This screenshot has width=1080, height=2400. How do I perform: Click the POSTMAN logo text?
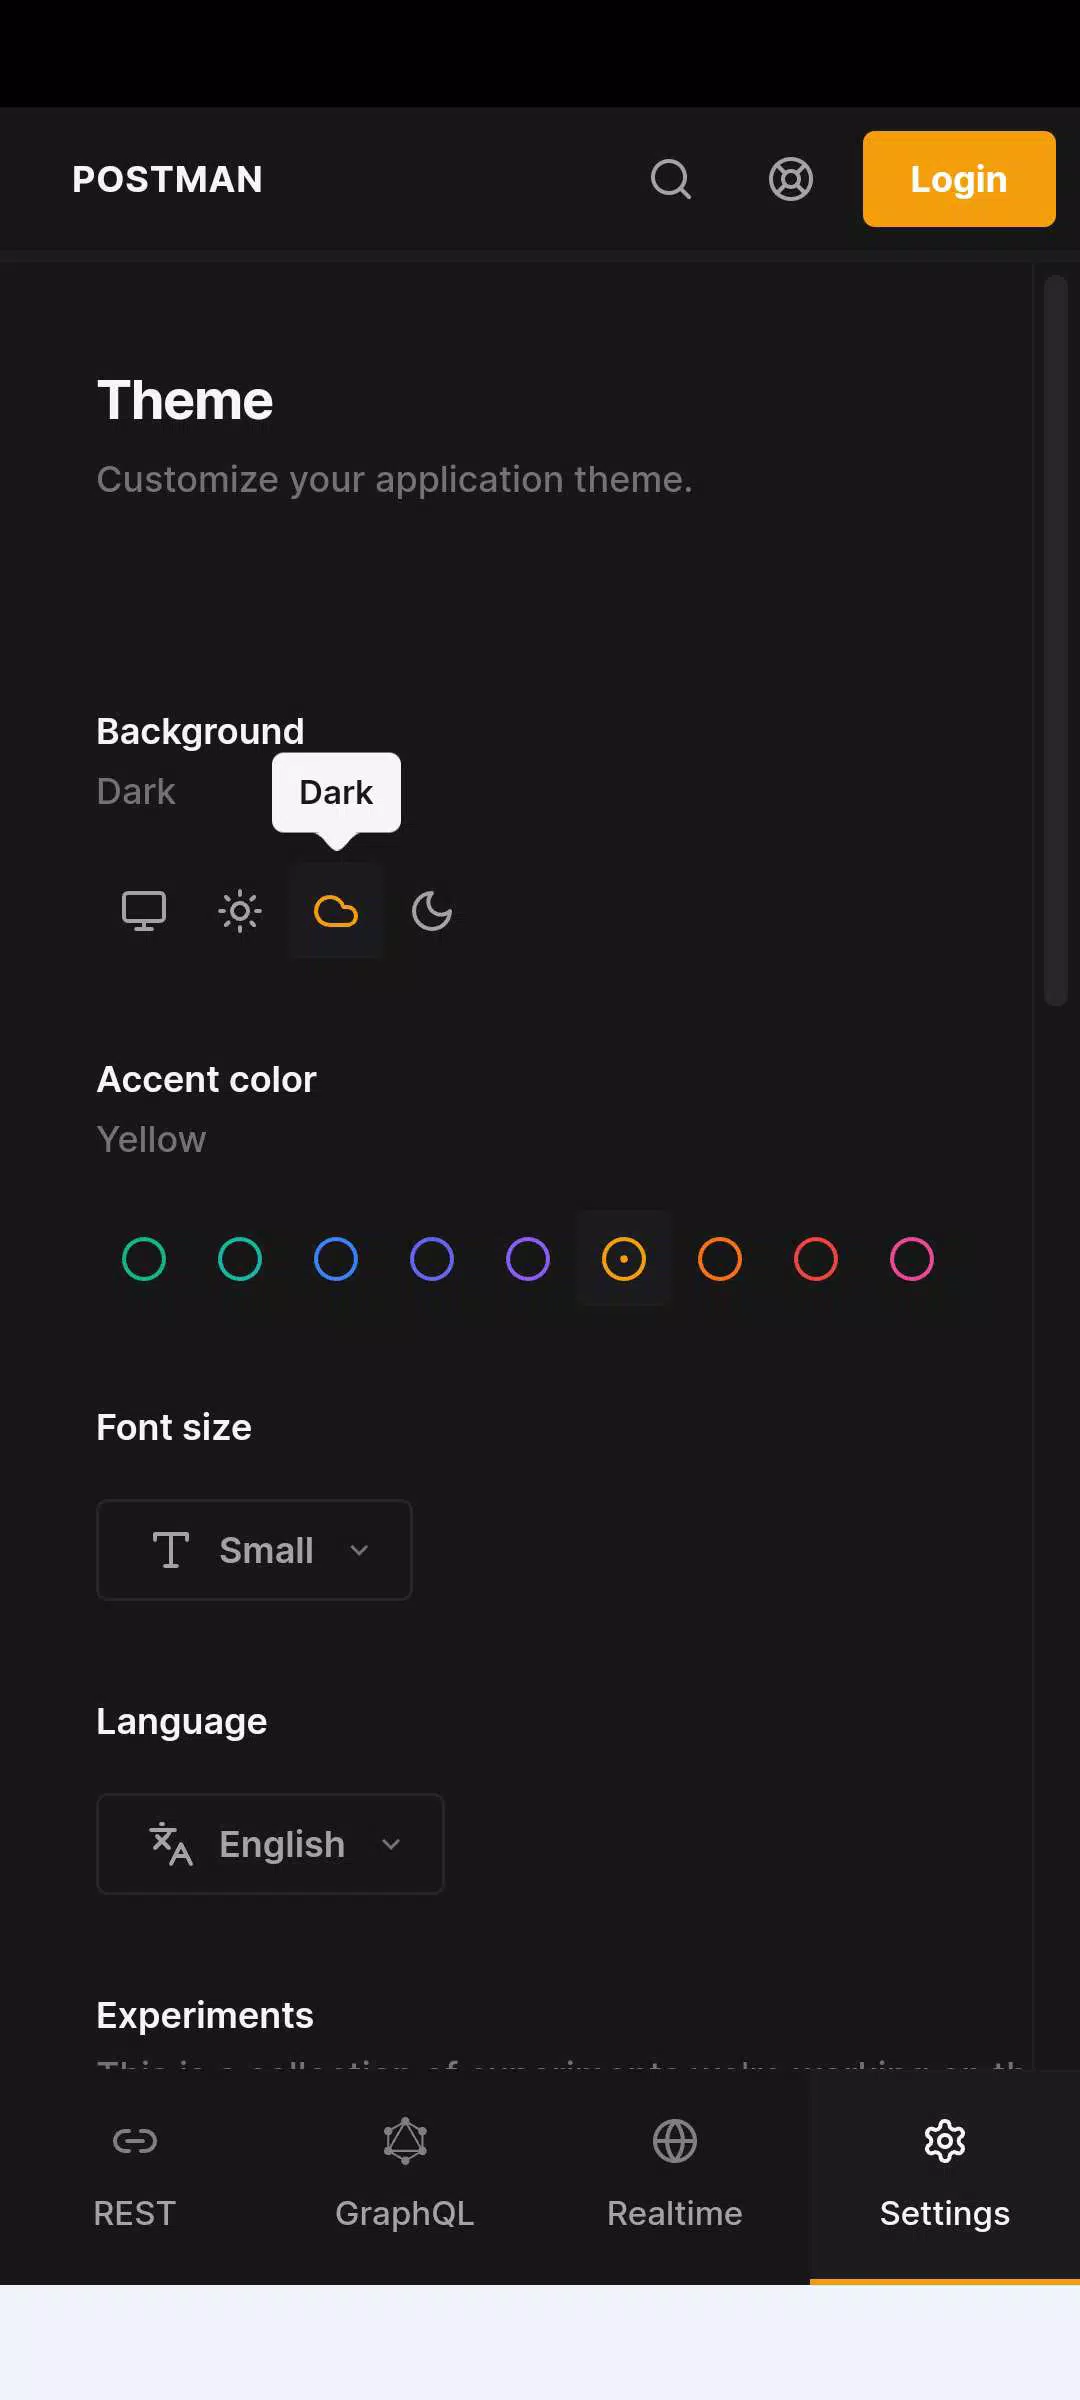(168, 179)
